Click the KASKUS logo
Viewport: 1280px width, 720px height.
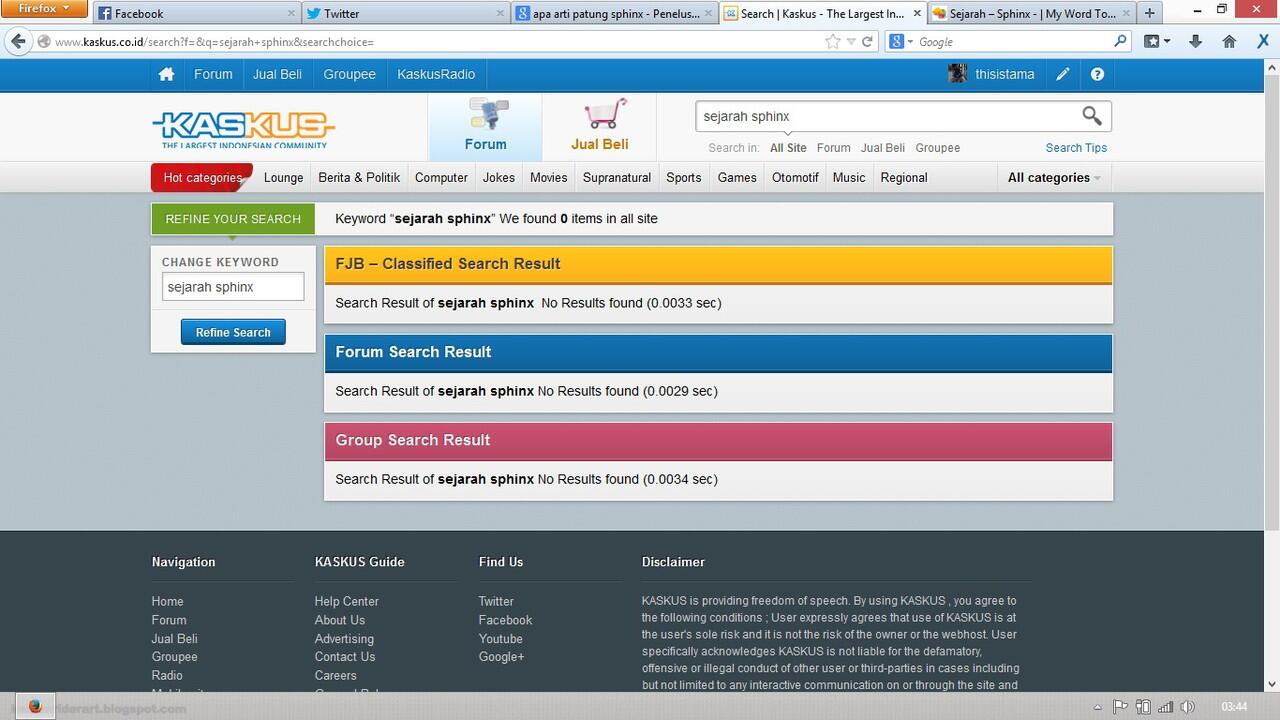[243, 128]
